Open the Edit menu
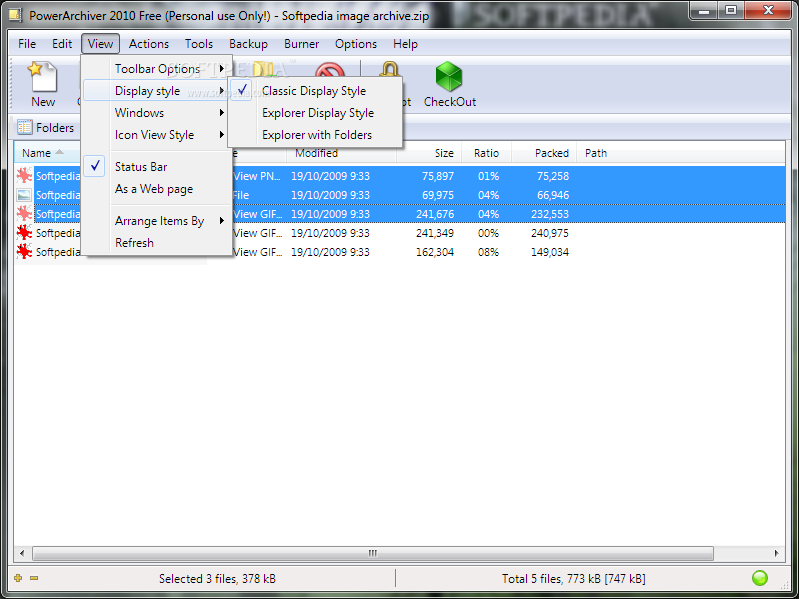 (62, 44)
